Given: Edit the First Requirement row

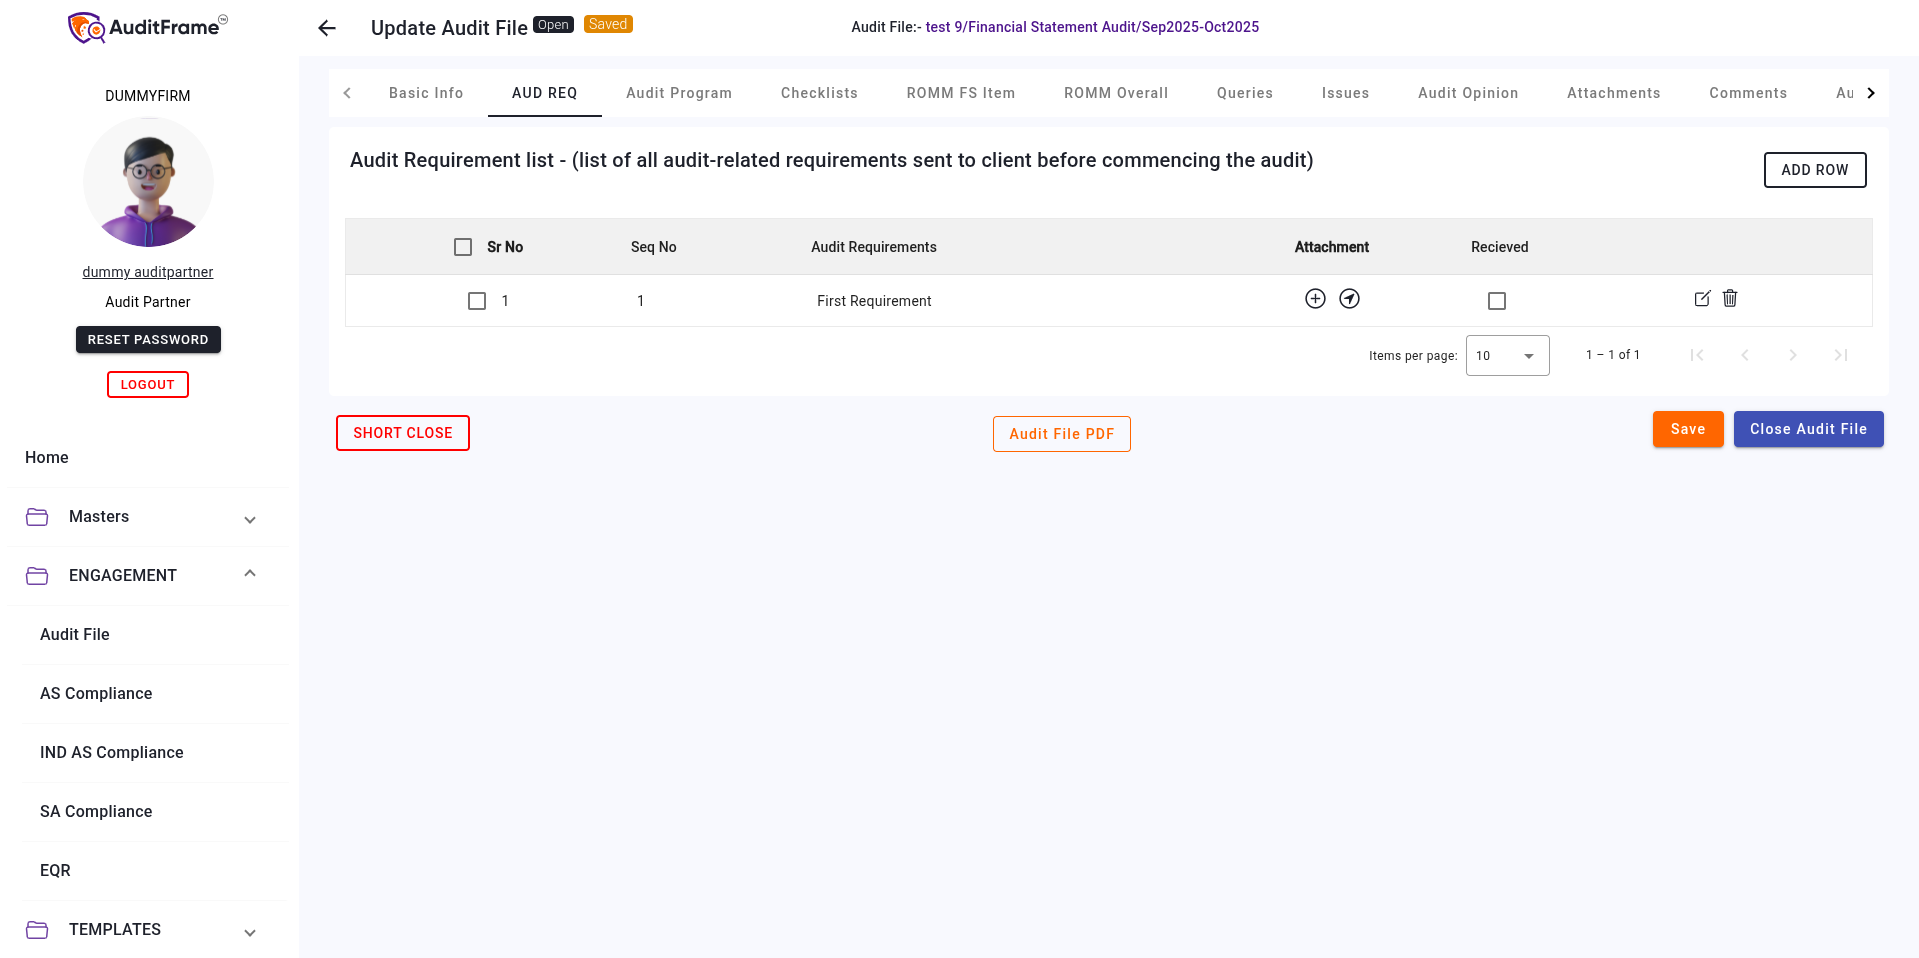Looking at the screenshot, I should click(1702, 298).
